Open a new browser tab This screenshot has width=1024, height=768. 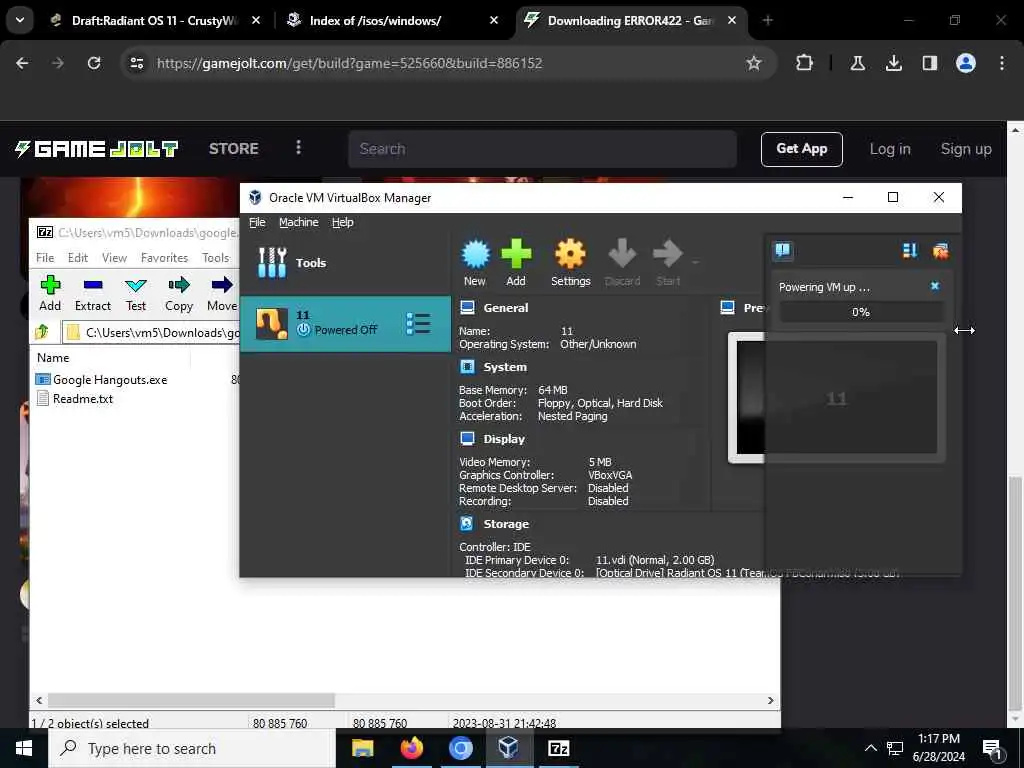click(767, 20)
